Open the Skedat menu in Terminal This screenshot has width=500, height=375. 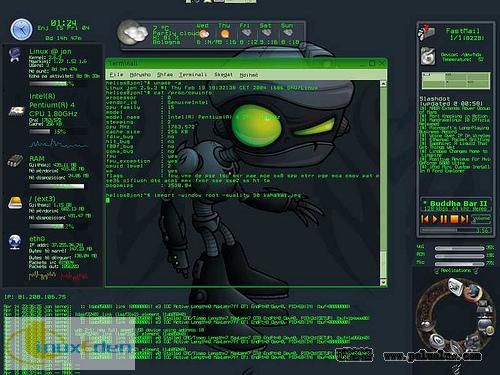tap(223, 75)
